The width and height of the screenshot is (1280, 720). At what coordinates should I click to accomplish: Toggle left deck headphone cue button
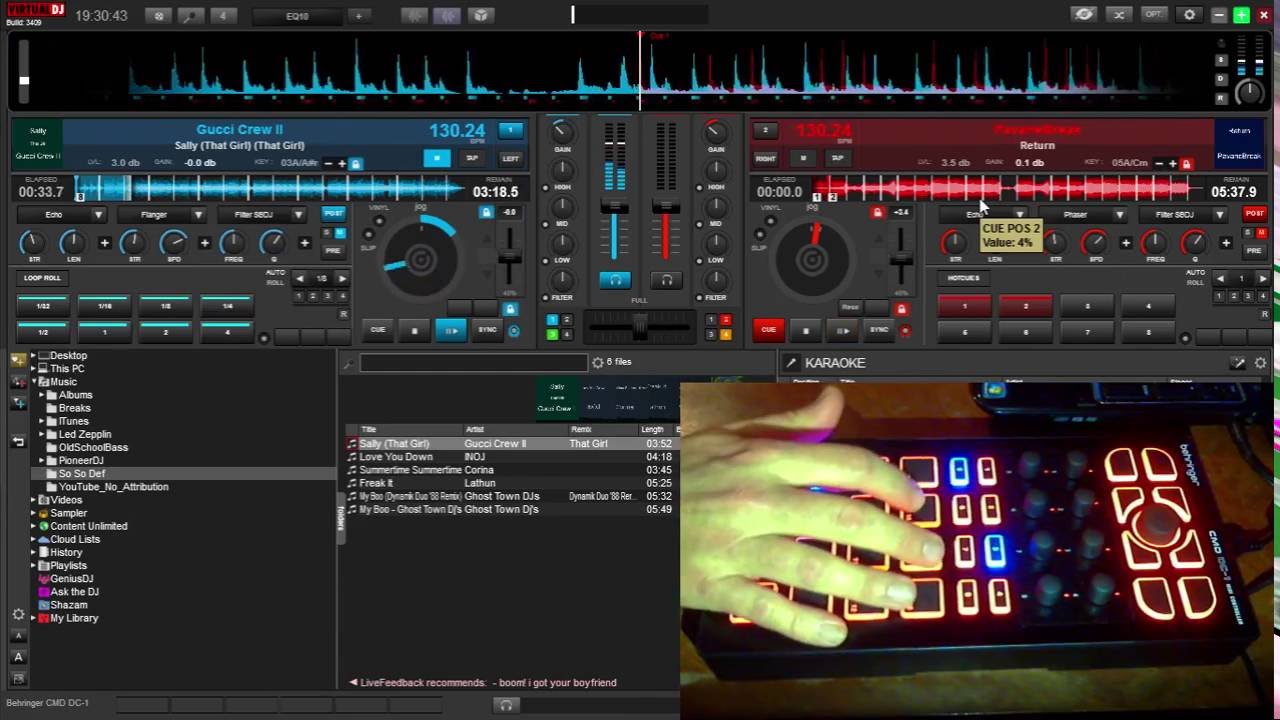(615, 281)
